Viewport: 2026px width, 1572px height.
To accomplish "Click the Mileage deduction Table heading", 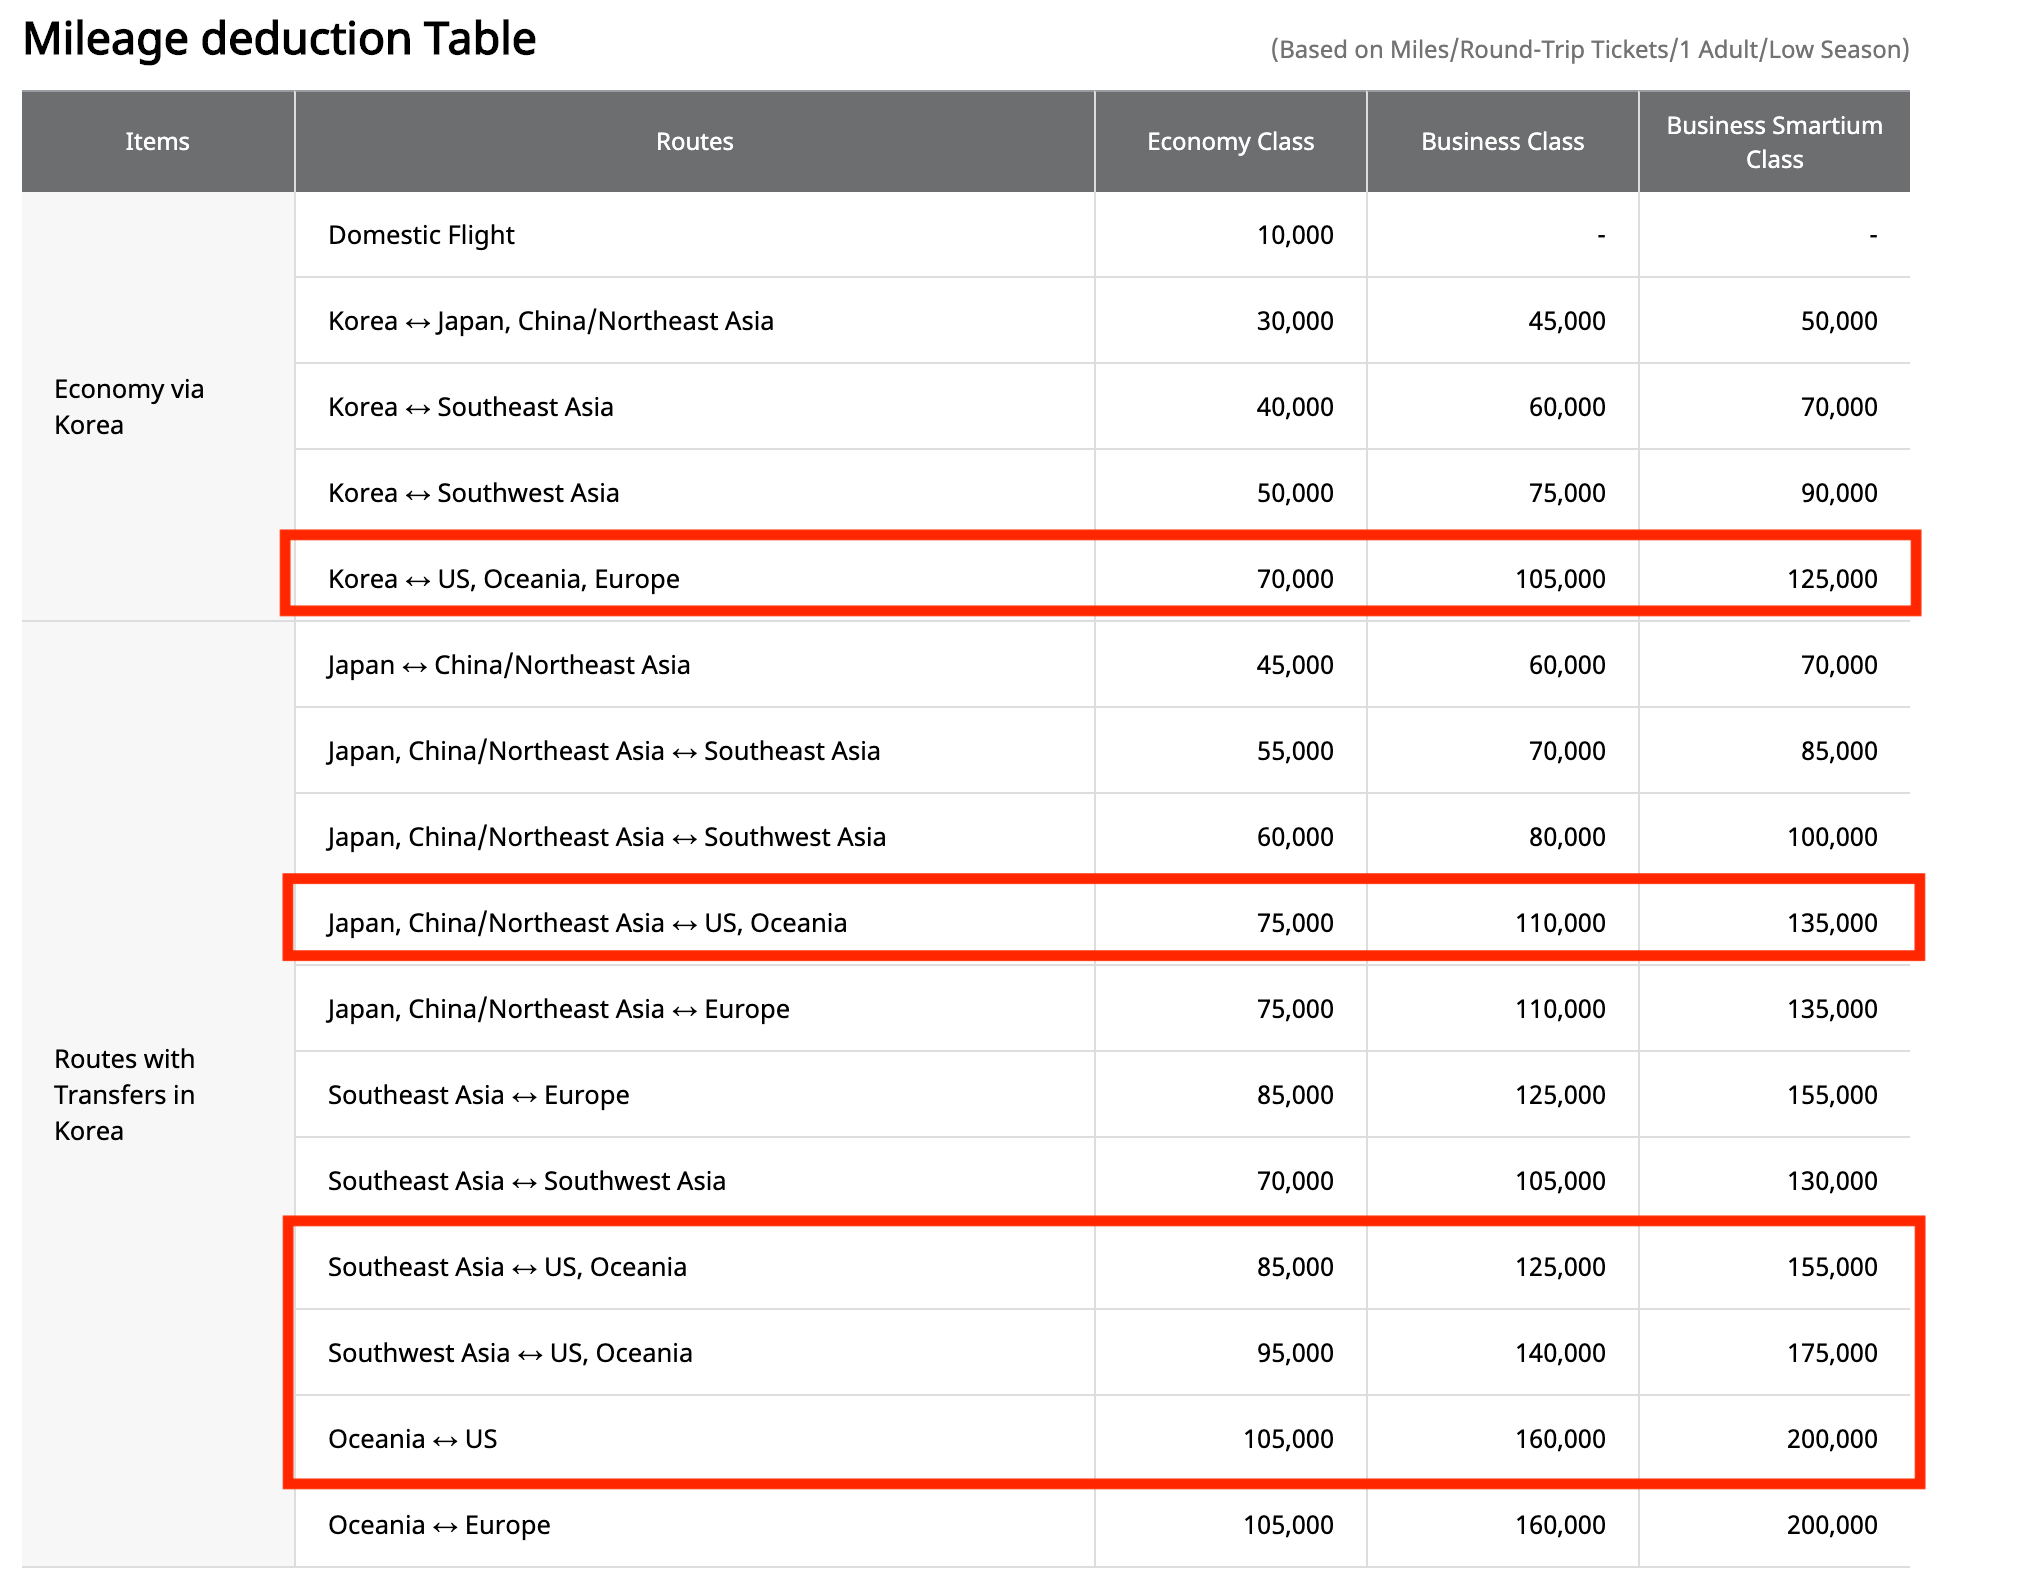I will point(279,39).
